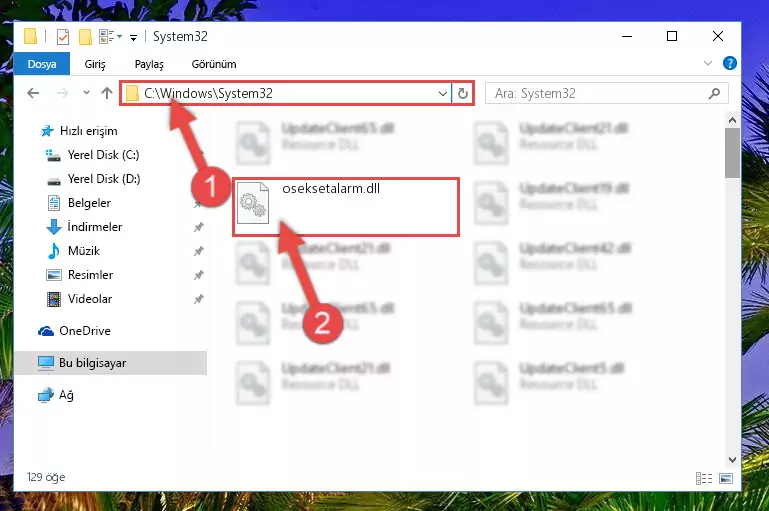
Task: Click the scroll down arrow of the file list
Action: tap(732, 460)
